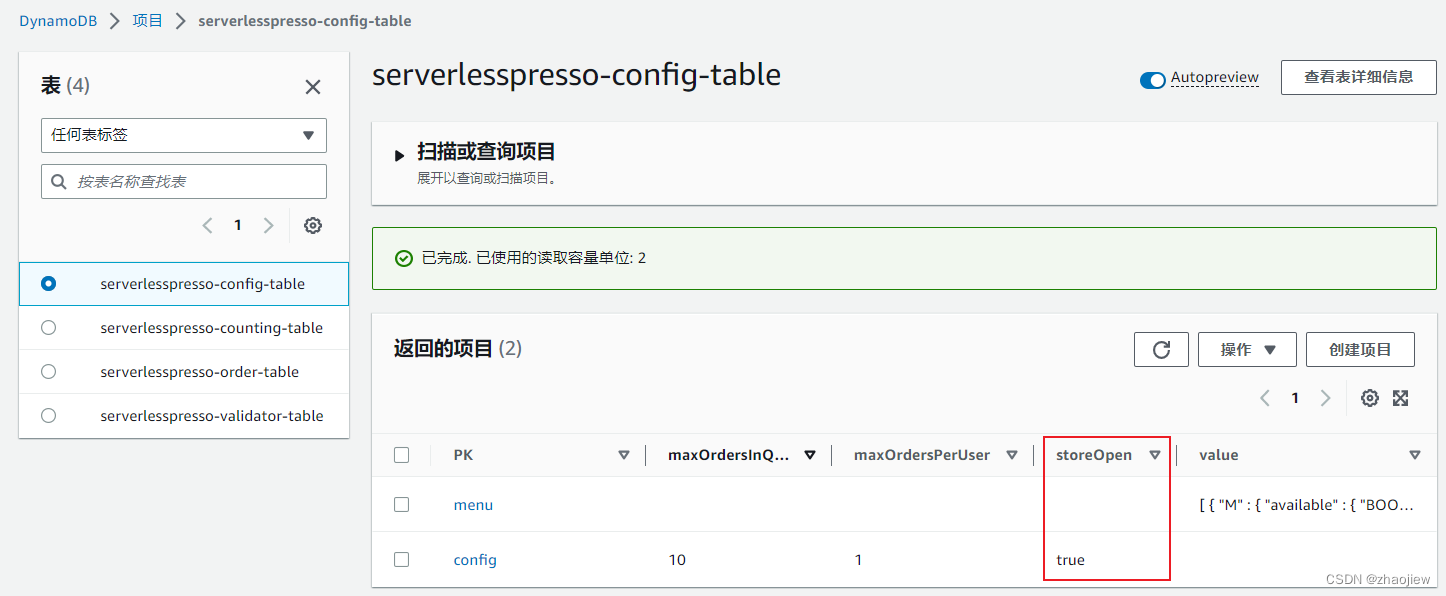Viewport: 1446px width, 596px height.
Task: Toggle the Autopreview switch
Action: click(x=1153, y=80)
